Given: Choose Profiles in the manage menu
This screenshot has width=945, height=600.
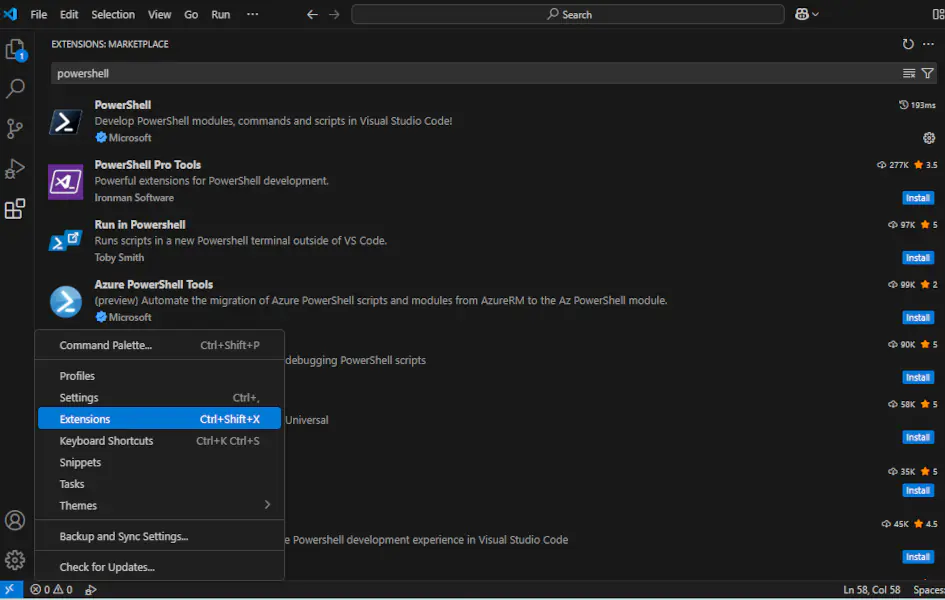Looking at the screenshot, I should 160,376.
